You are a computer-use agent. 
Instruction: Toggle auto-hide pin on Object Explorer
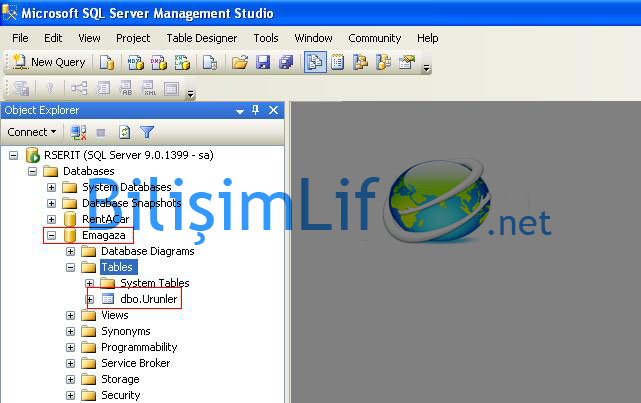[256, 110]
